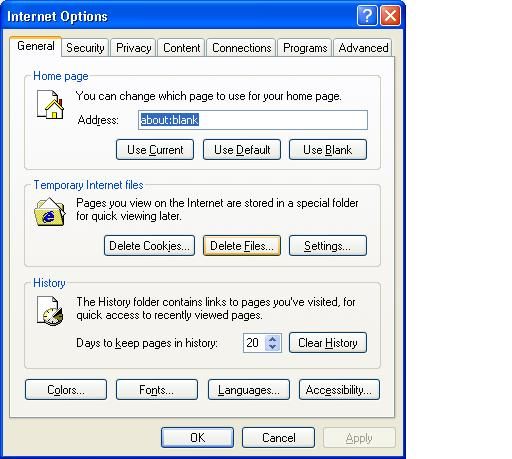Image resolution: width=512 pixels, height=459 pixels.
Task: Switch to the Content tab
Action: pos(182,48)
